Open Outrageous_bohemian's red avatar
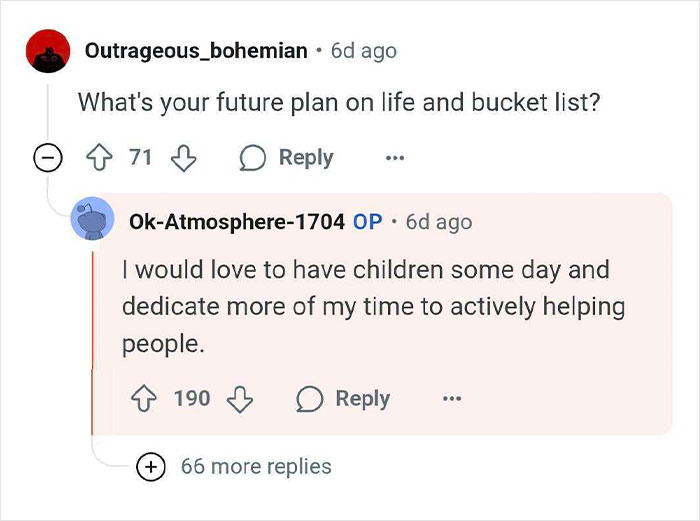 tap(48, 51)
